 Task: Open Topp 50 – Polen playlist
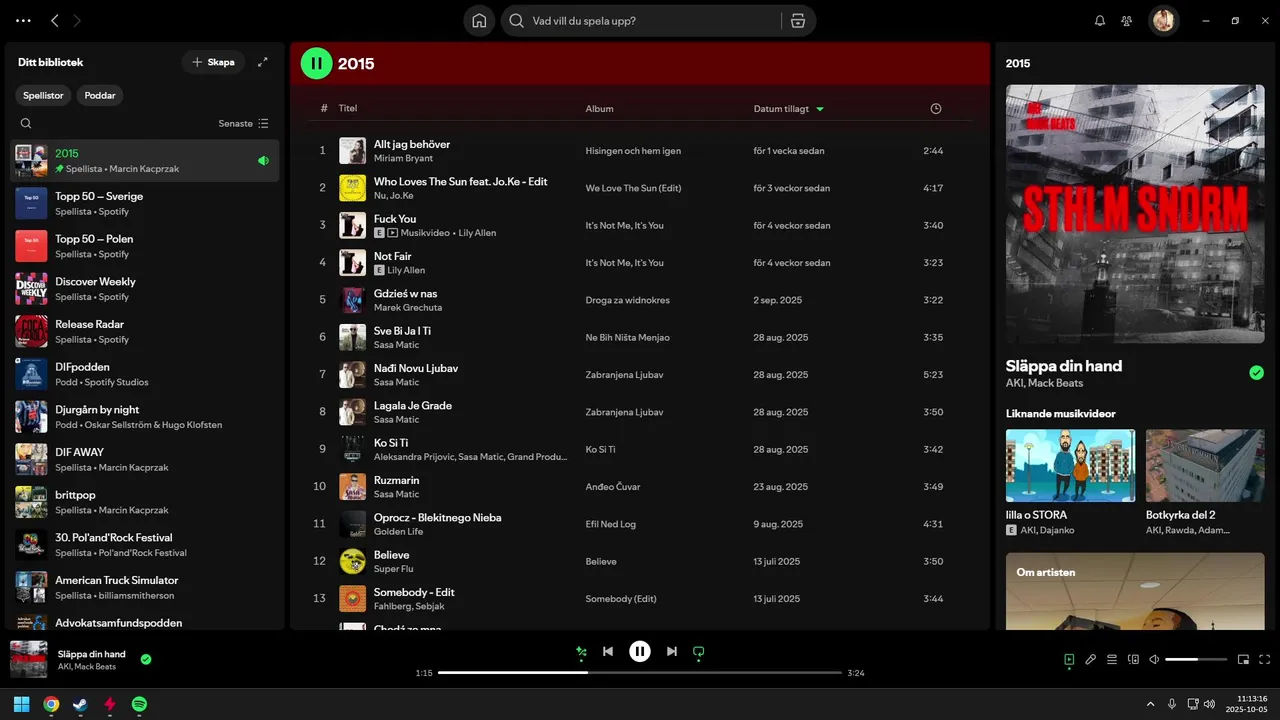point(145,246)
